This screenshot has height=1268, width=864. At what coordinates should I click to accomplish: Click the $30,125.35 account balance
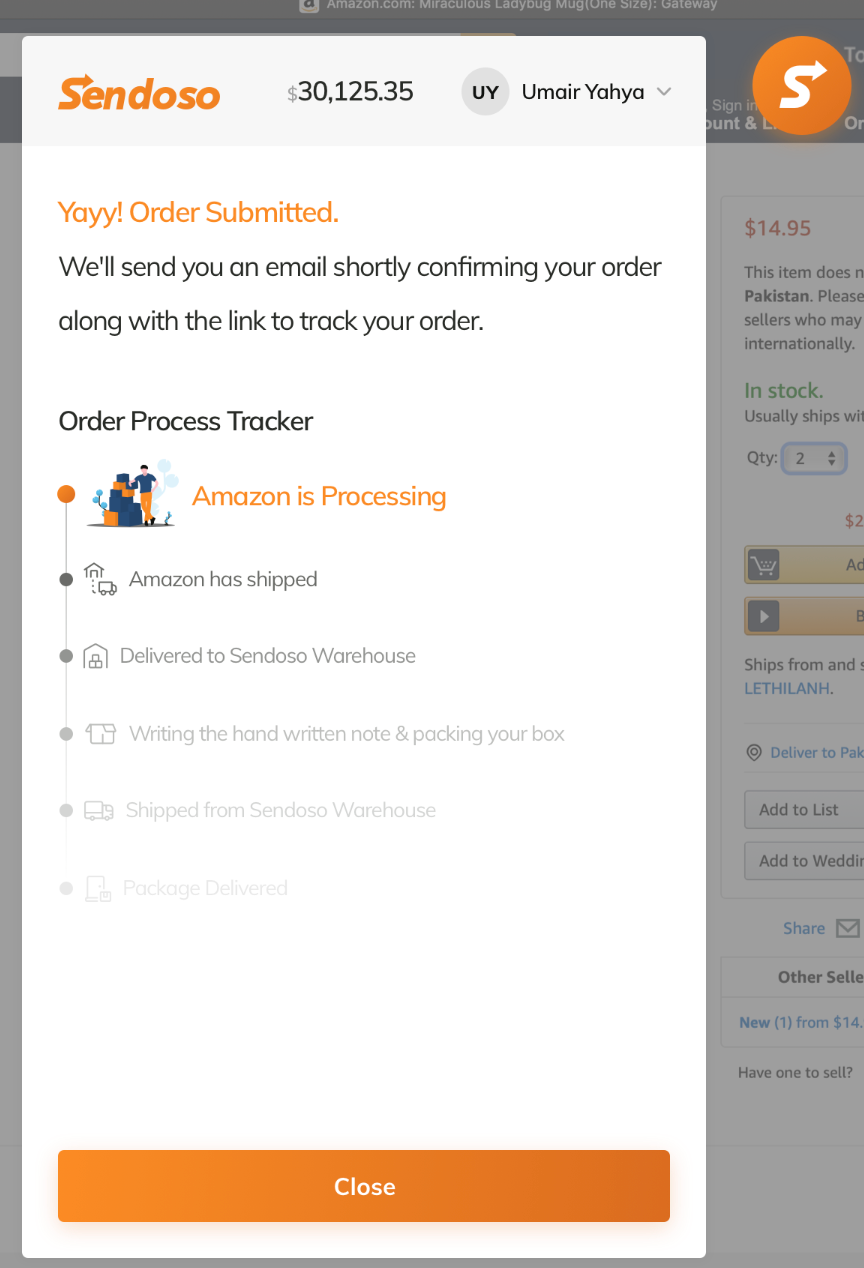[351, 92]
